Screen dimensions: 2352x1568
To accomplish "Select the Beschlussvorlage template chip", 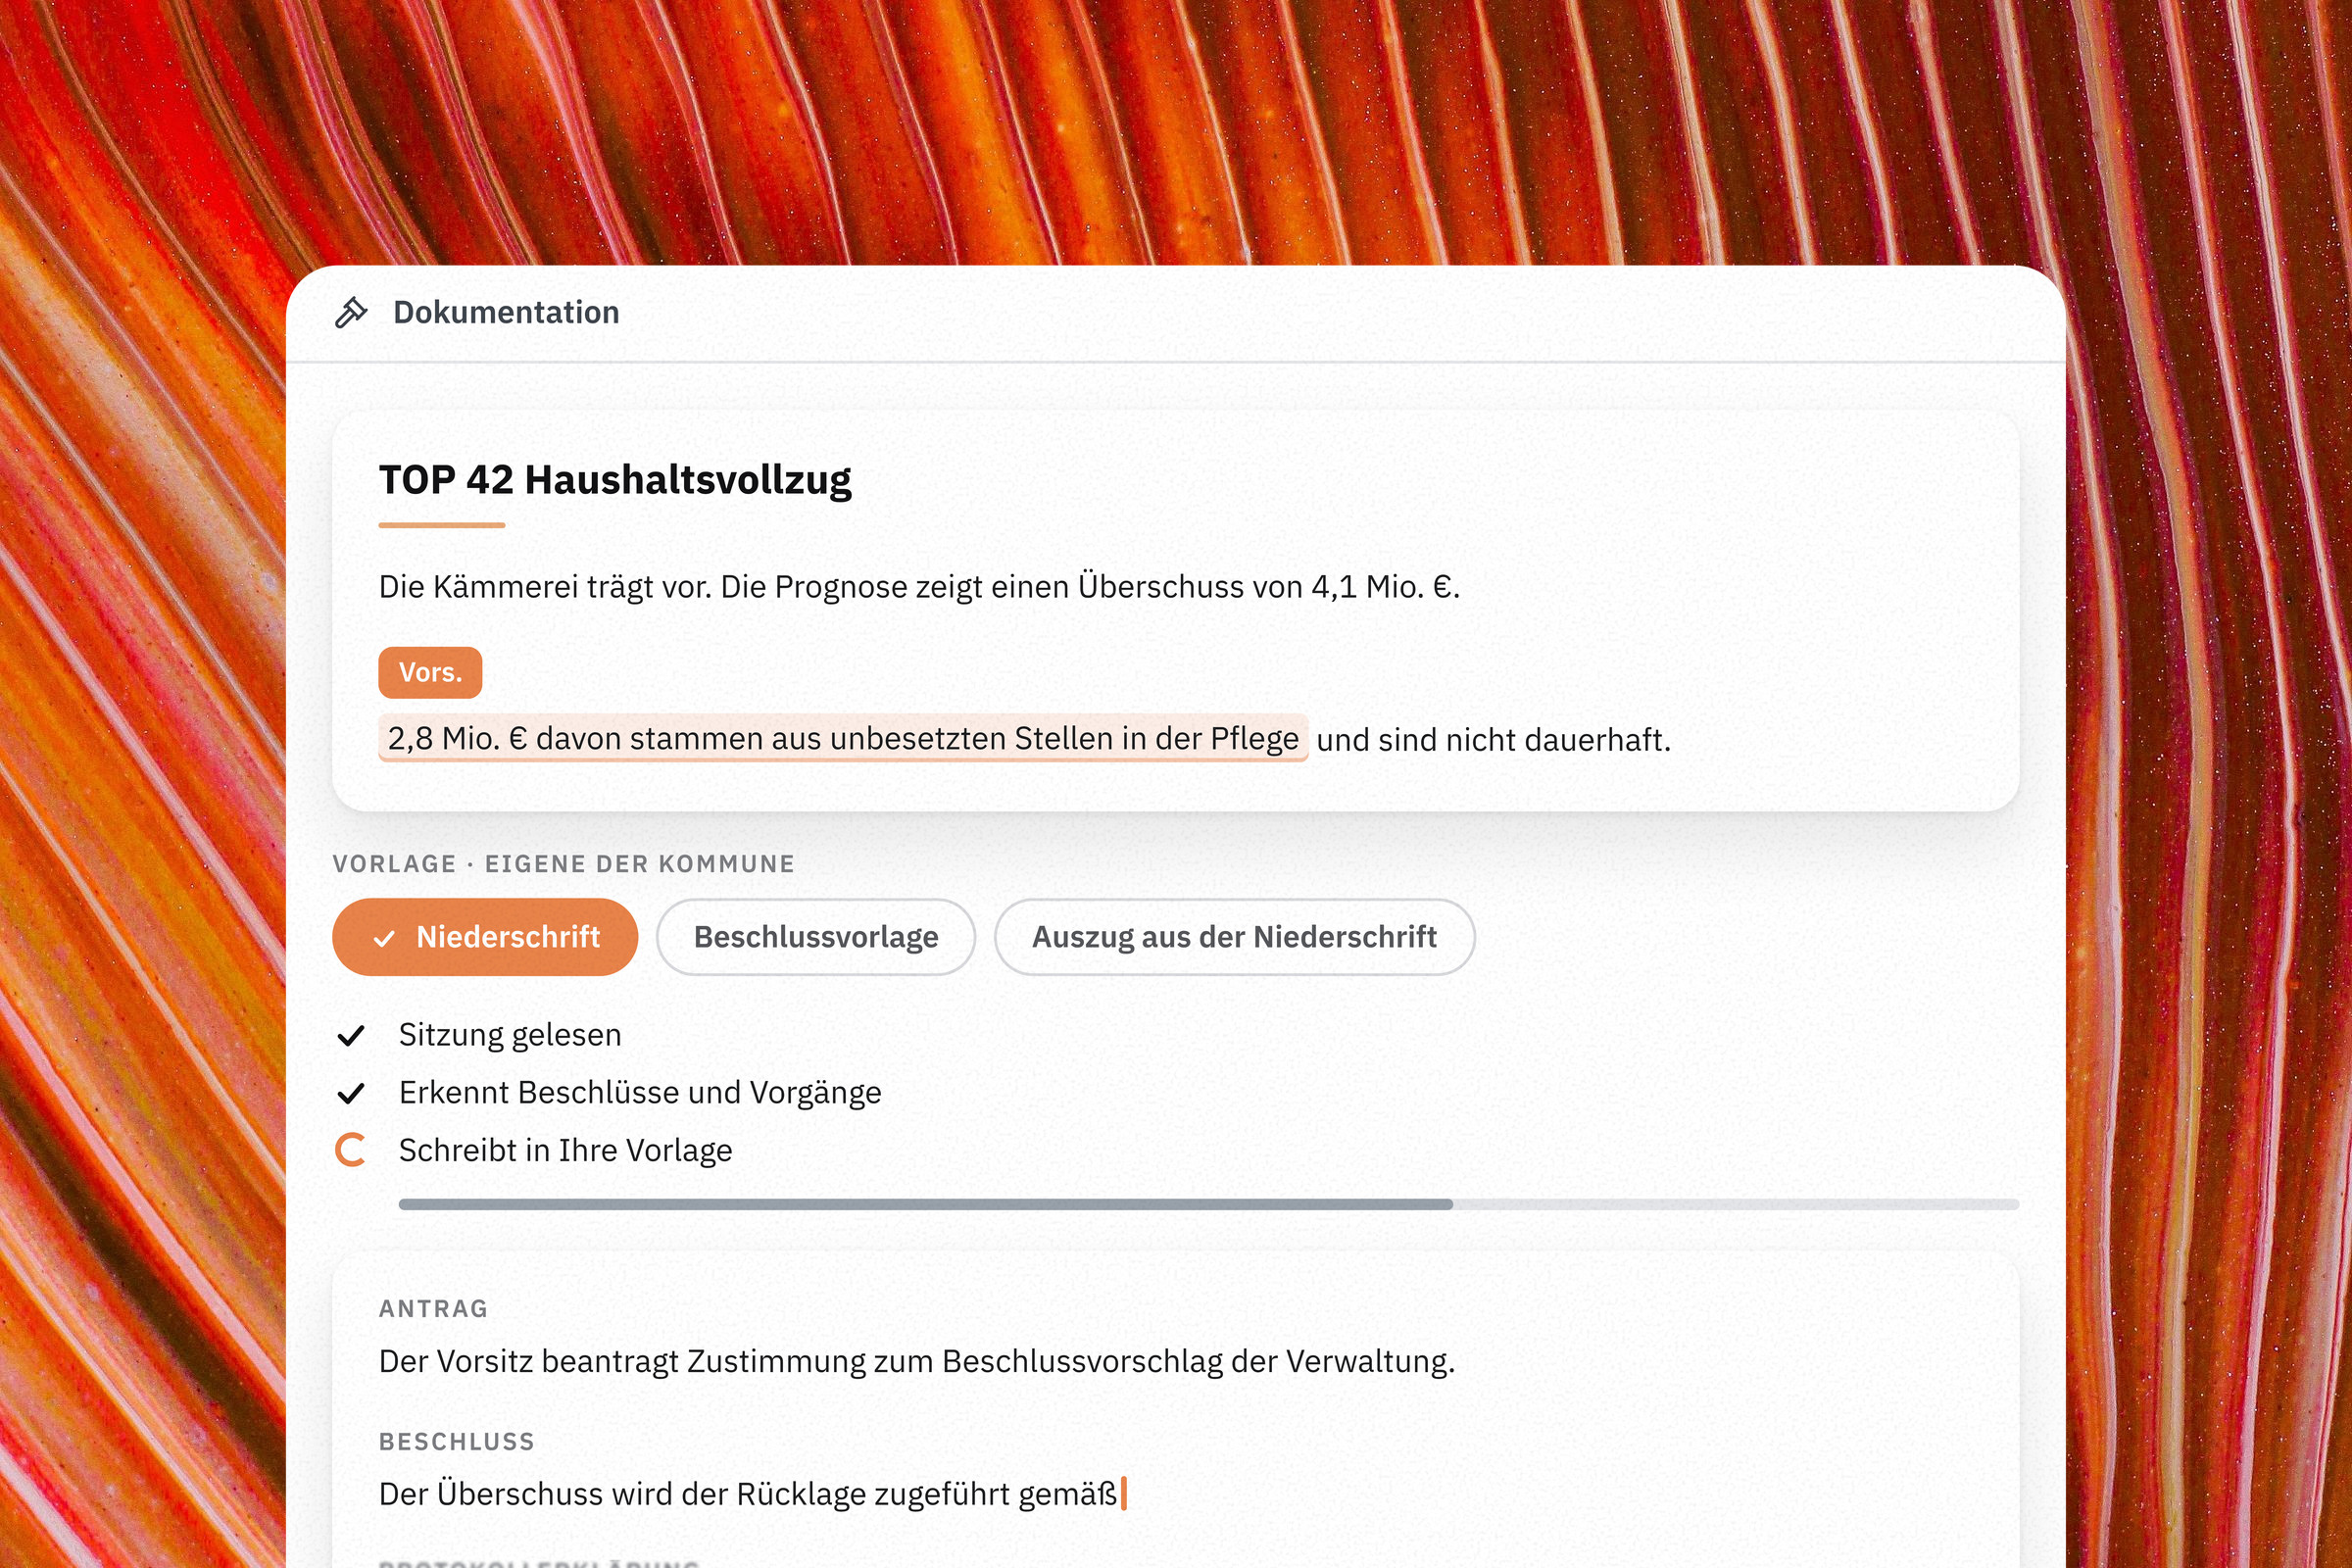I will pyautogui.click(x=816, y=937).
